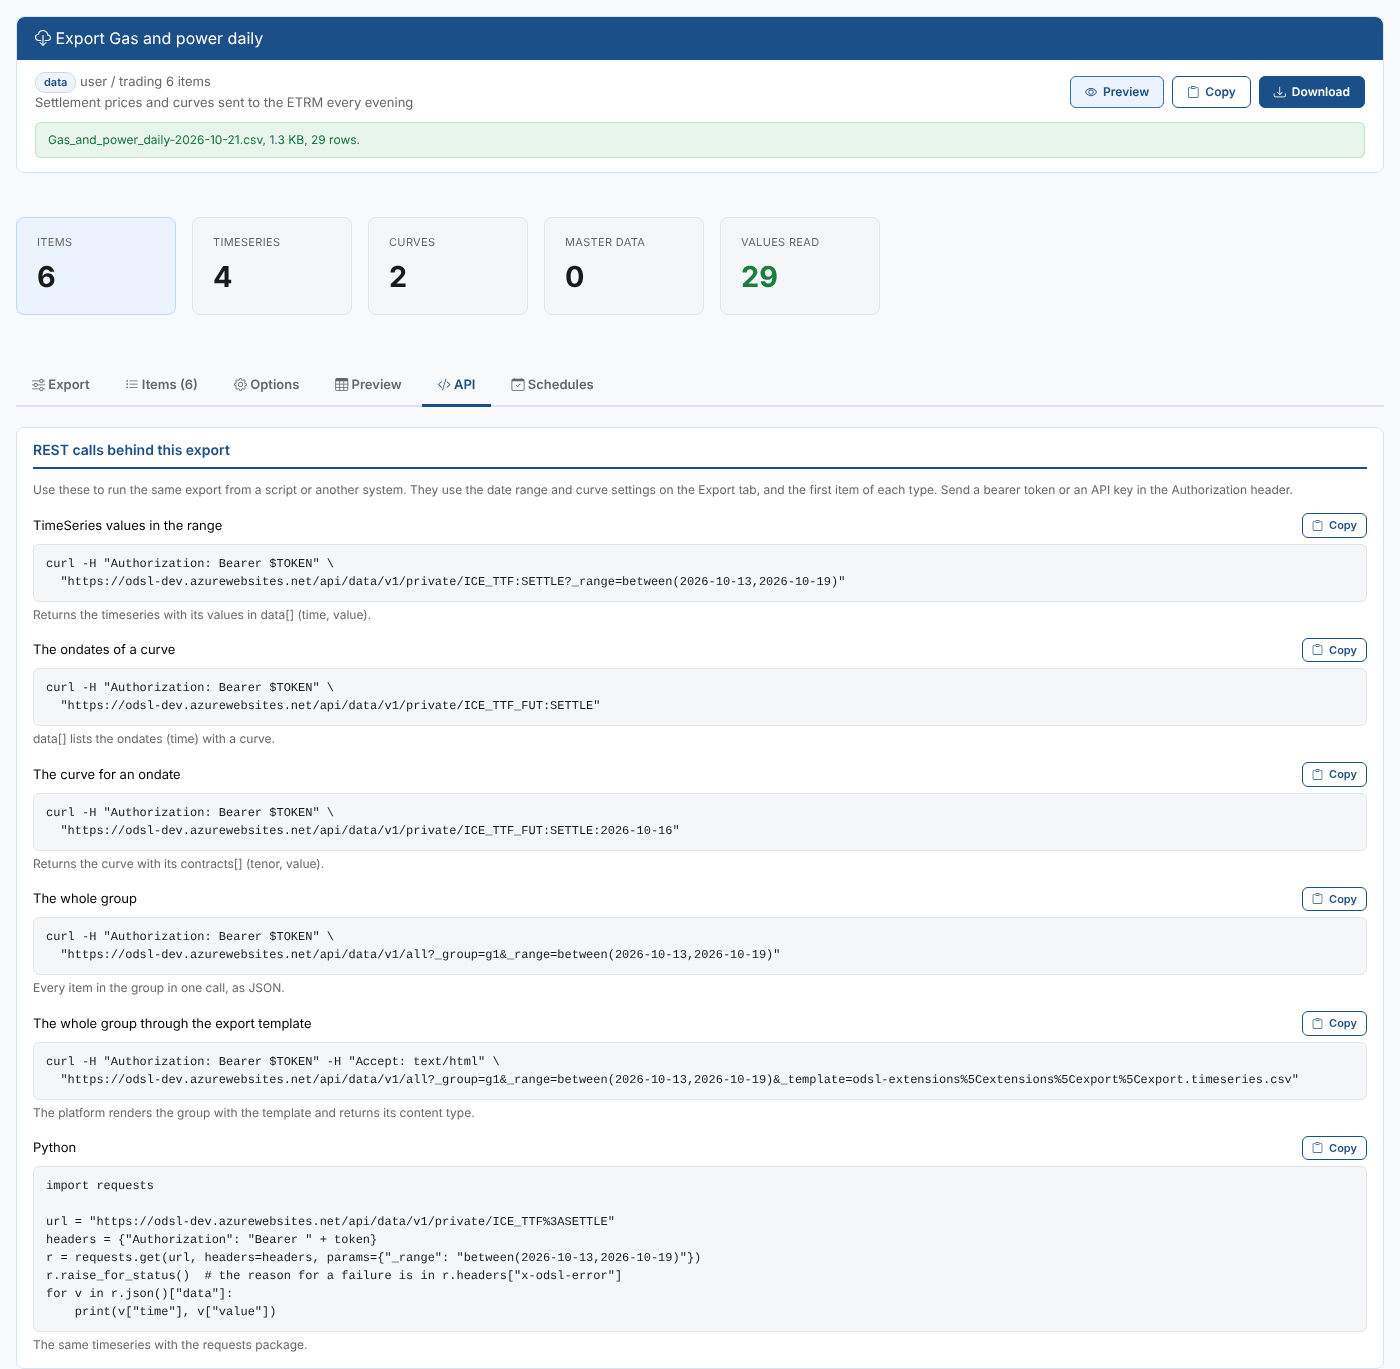Viewport: 1400px width, 1369px height.
Task: Click the cloud download icon in the header
Action: click(43, 38)
